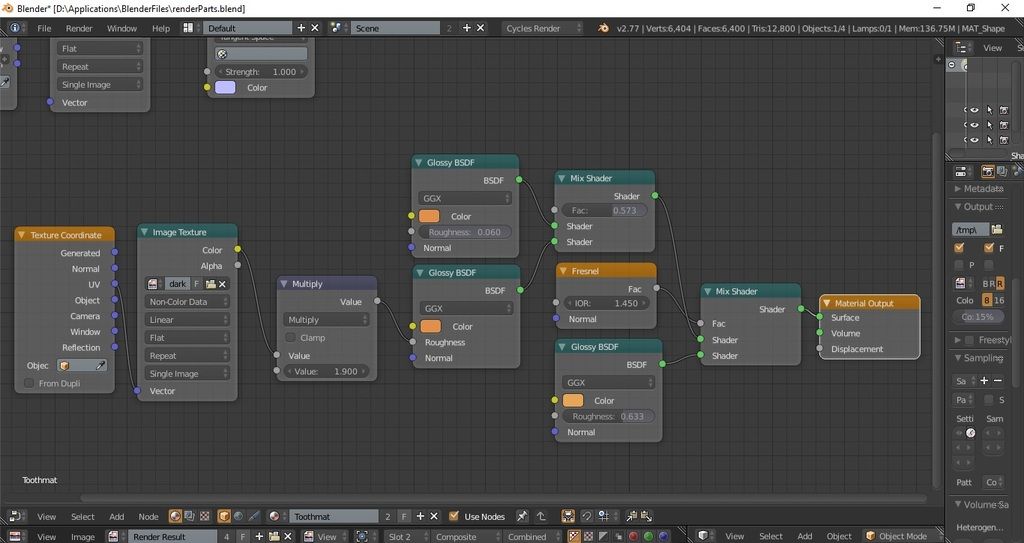Toggle backdrop icon in node editor header
The height and width of the screenshot is (543, 1024).
pos(568,516)
